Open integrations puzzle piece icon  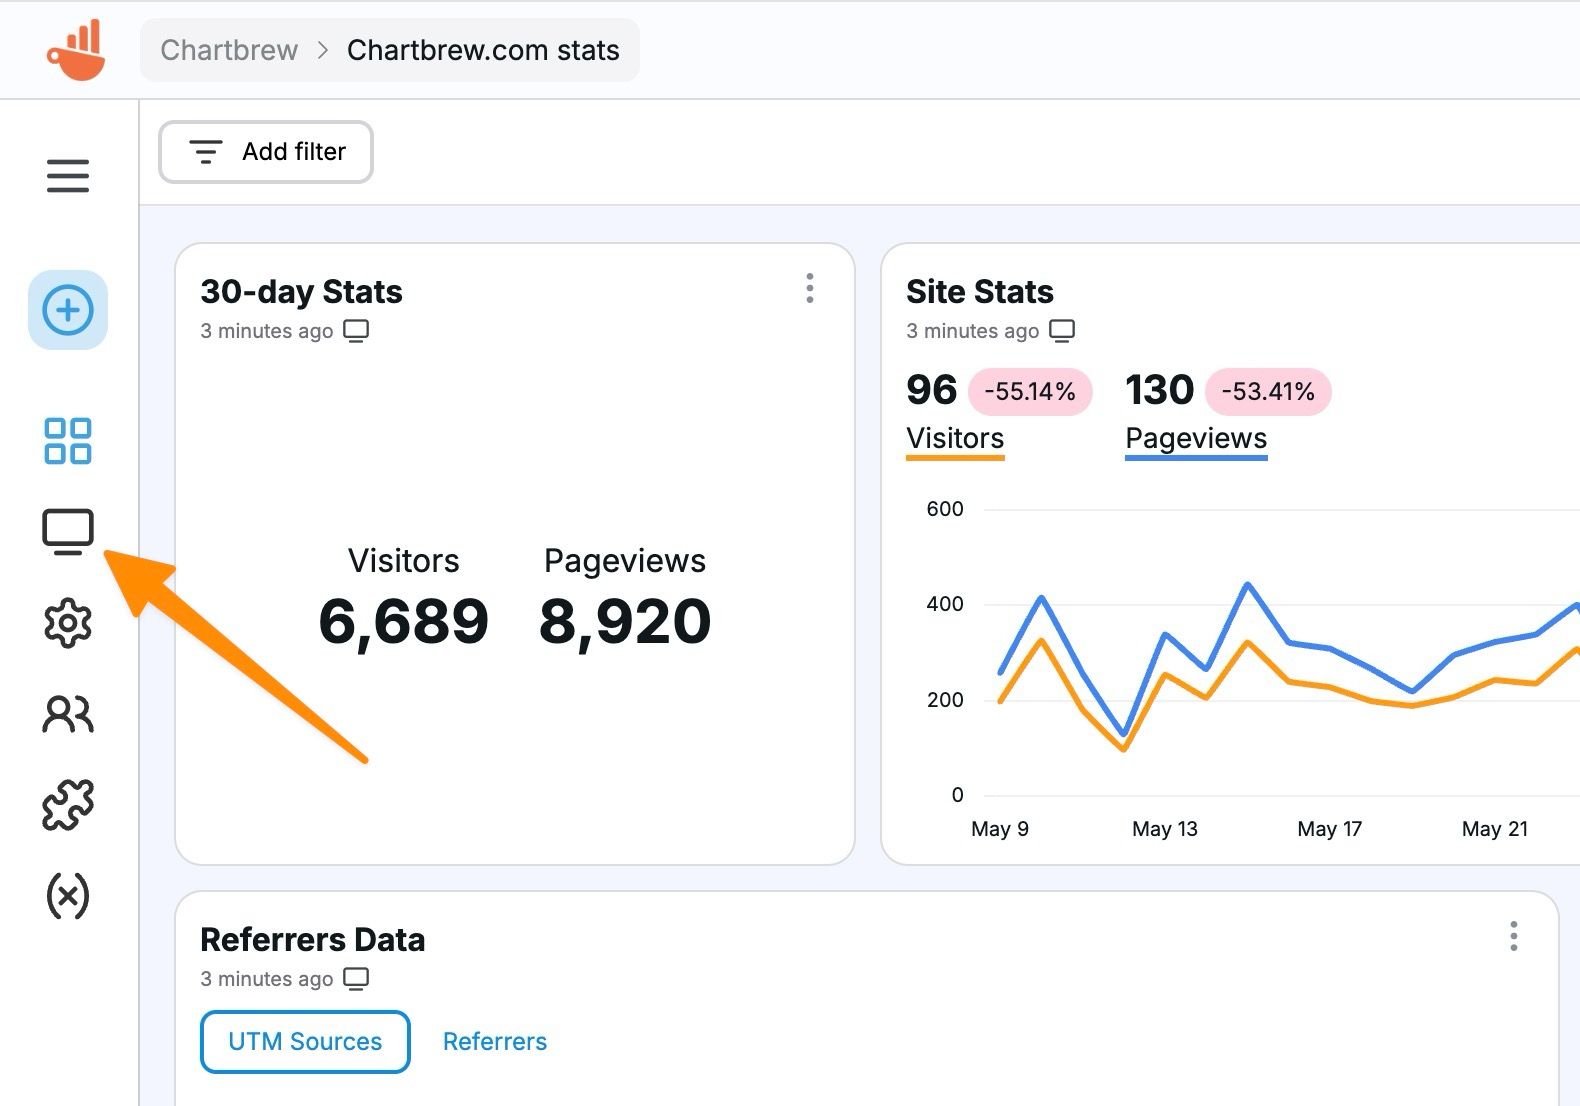click(x=68, y=805)
